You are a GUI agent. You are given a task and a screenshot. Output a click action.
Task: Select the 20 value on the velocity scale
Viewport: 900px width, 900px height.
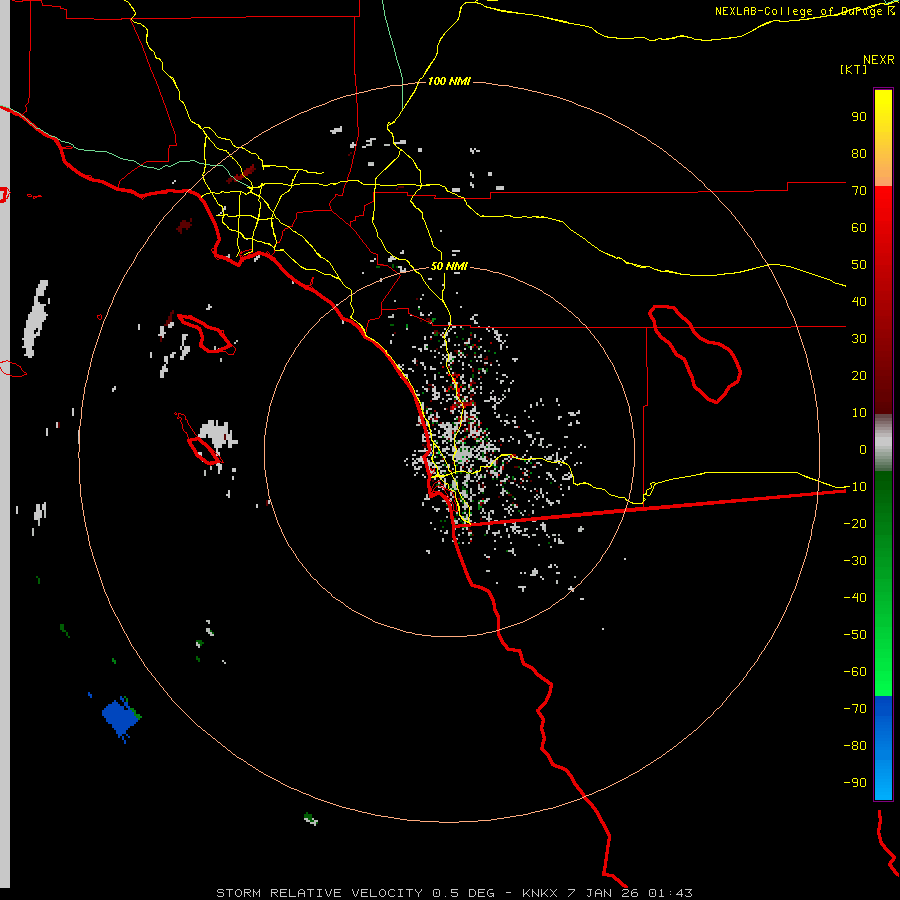[859, 375]
